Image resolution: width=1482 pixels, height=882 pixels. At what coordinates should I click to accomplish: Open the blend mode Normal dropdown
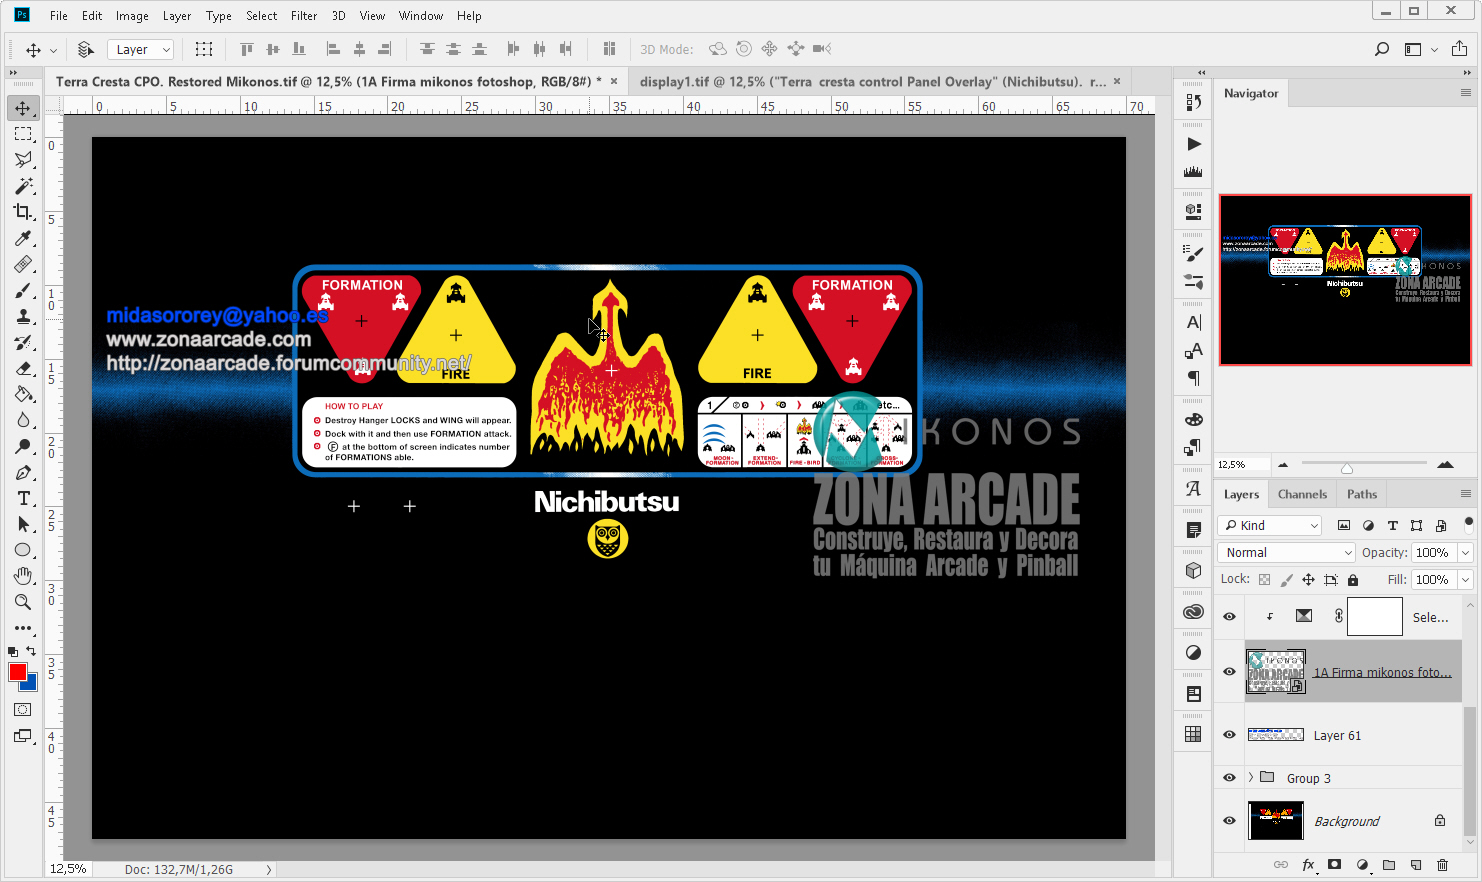point(1287,552)
